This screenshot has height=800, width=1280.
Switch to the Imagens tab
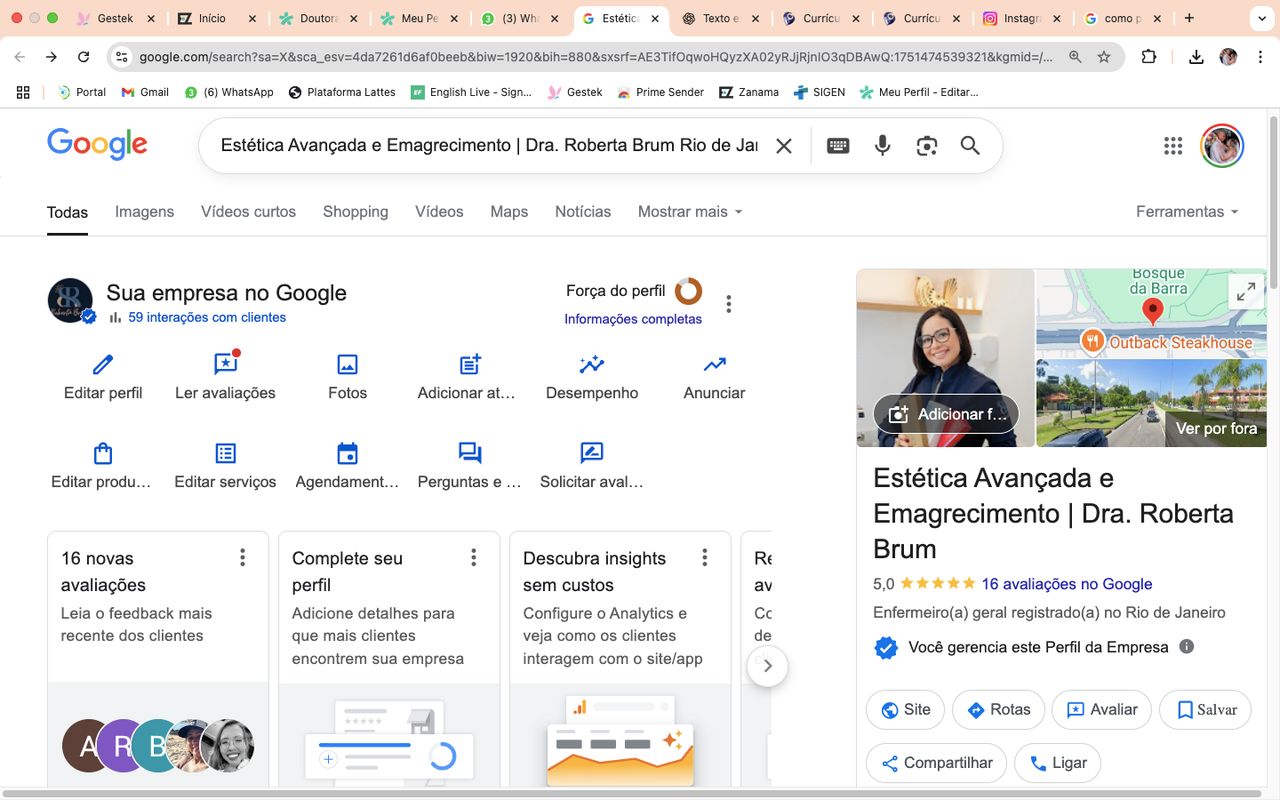click(x=144, y=212)
